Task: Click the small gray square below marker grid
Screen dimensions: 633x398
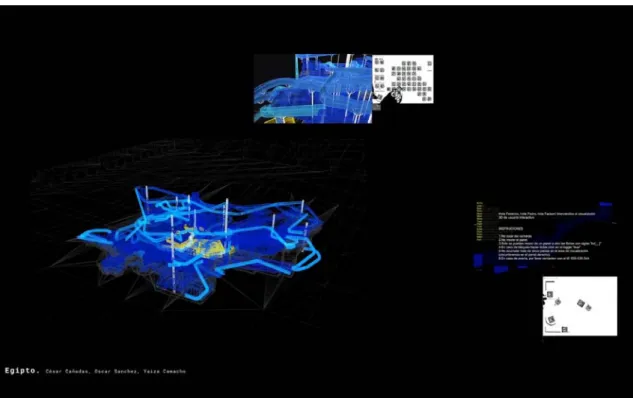Action: pyautogui.click(x=376, y=107)
